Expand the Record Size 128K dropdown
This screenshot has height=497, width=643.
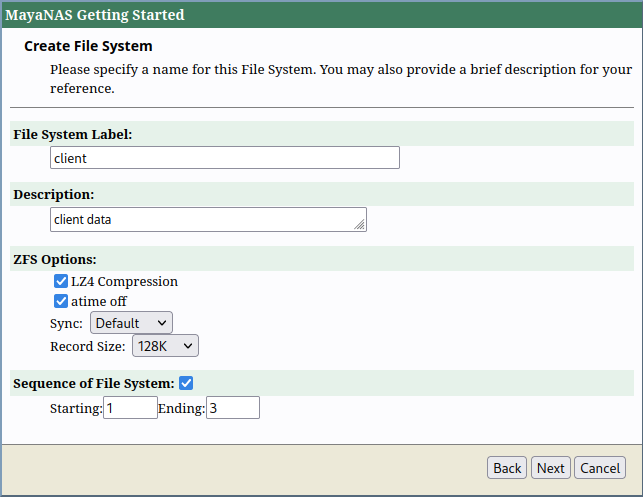(165, 346)
